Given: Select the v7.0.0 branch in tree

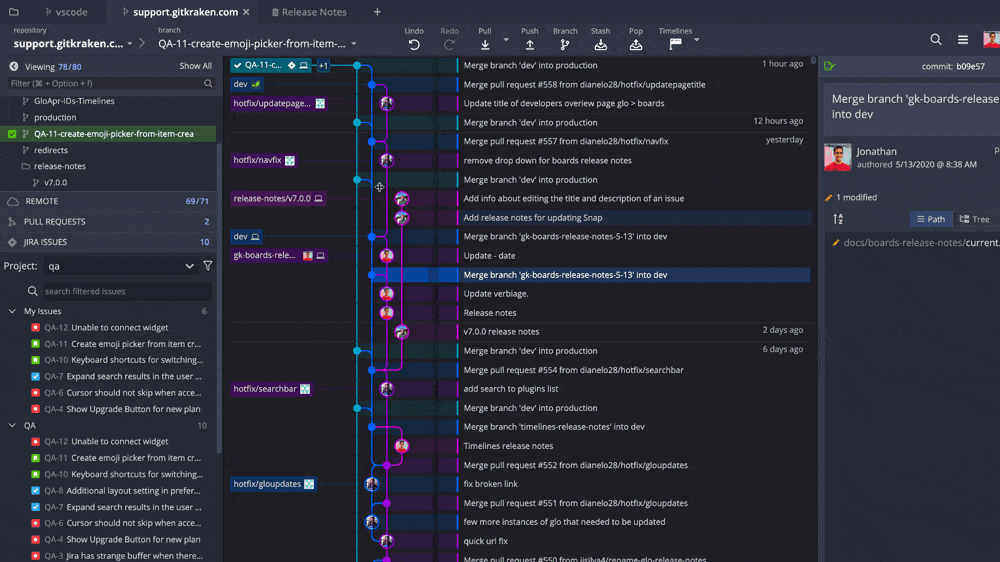Looking at the screenshot, I should point(55,182).
